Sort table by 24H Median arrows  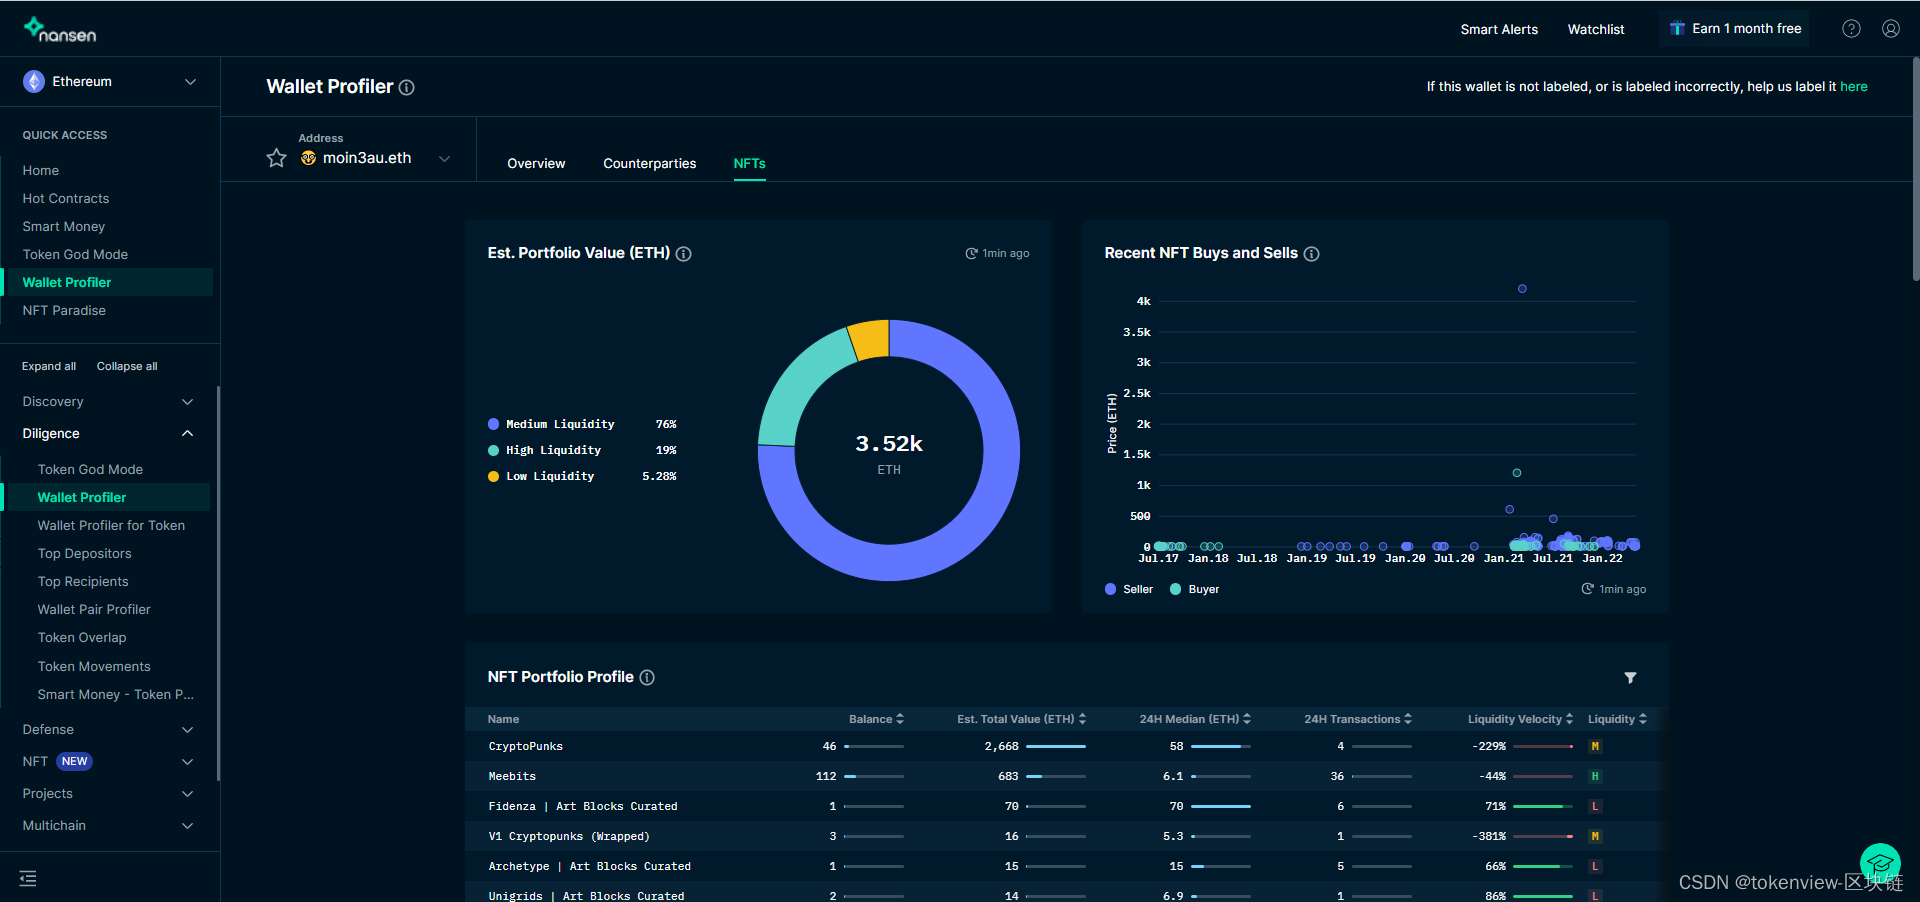pos(1247,719)
